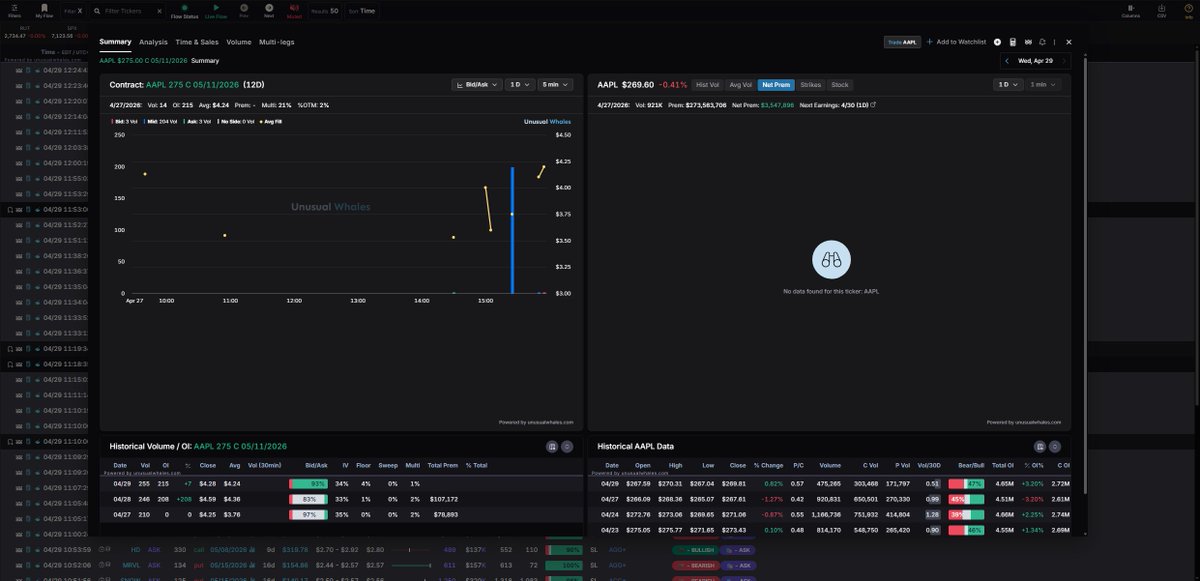This screenshot has width=1200, height=581.
Task: Select the Hist Vol chart option
Action: 707,85
